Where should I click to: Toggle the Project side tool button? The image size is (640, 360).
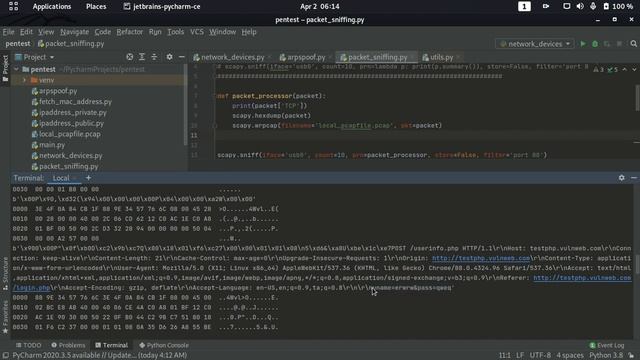click(x=5, y=68)
